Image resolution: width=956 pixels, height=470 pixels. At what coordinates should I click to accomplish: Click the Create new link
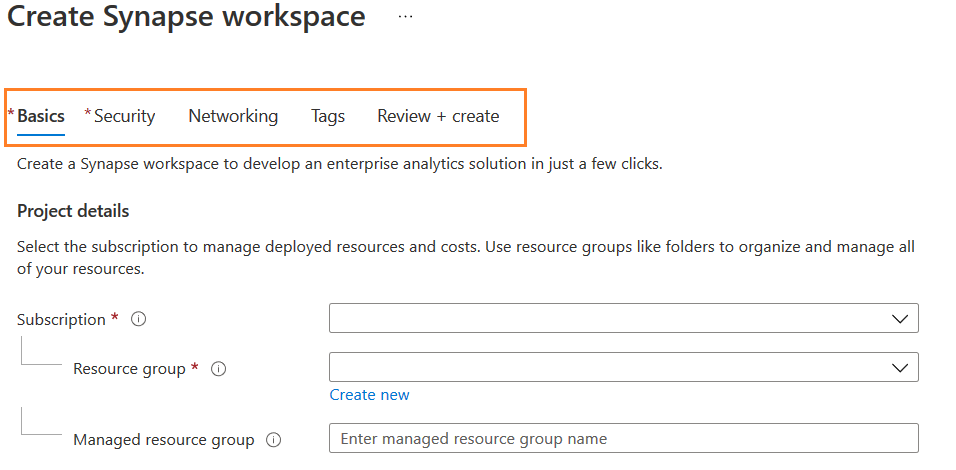click(x=369, y=395)
